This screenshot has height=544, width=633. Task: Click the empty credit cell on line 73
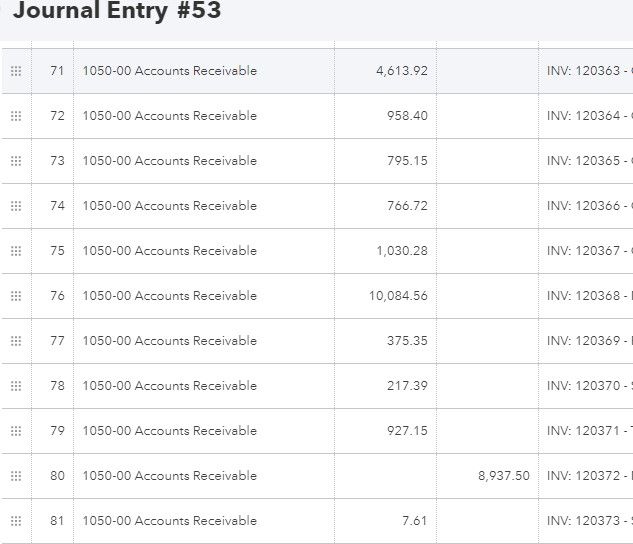coord(488,161)
